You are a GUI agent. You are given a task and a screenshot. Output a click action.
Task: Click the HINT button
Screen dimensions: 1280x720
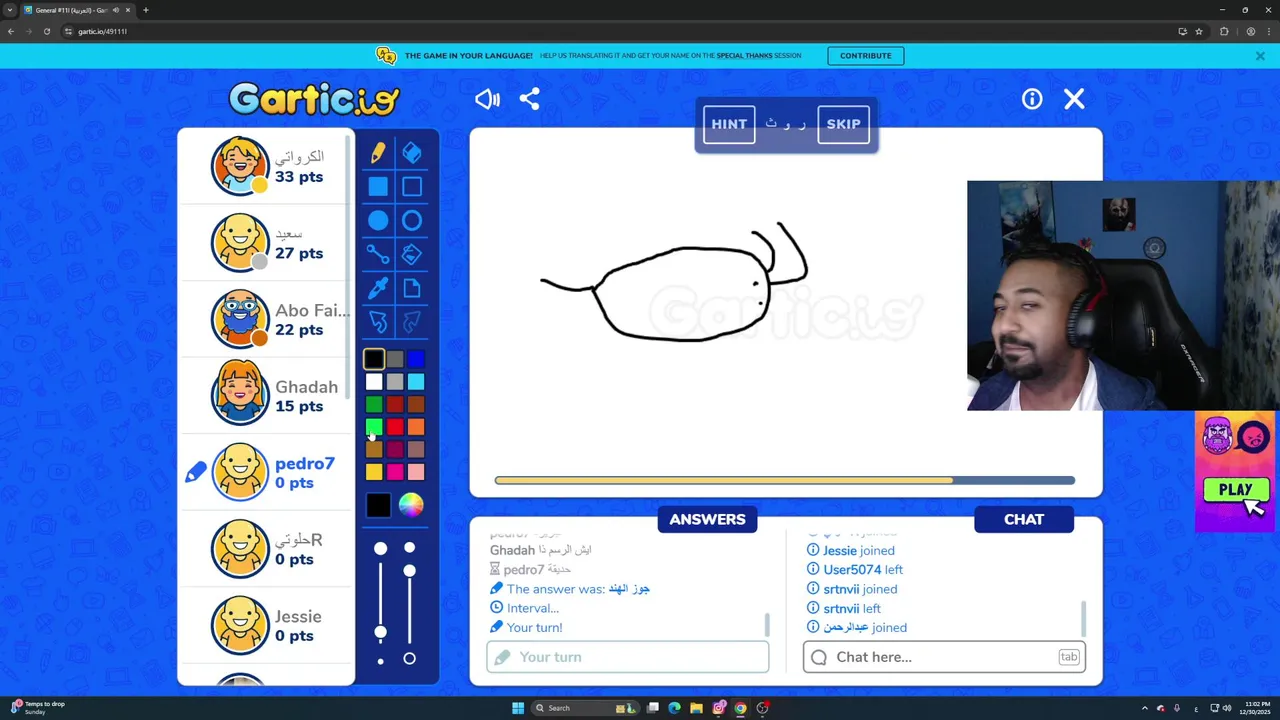click(x=729, y=124)
